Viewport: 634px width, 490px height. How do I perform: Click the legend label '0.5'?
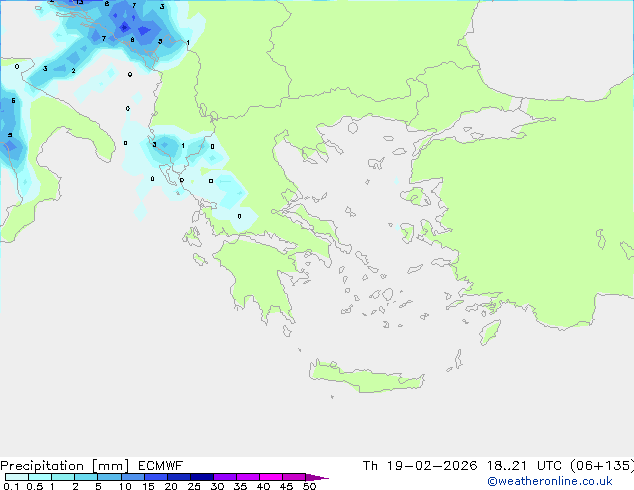click(35, 486)
